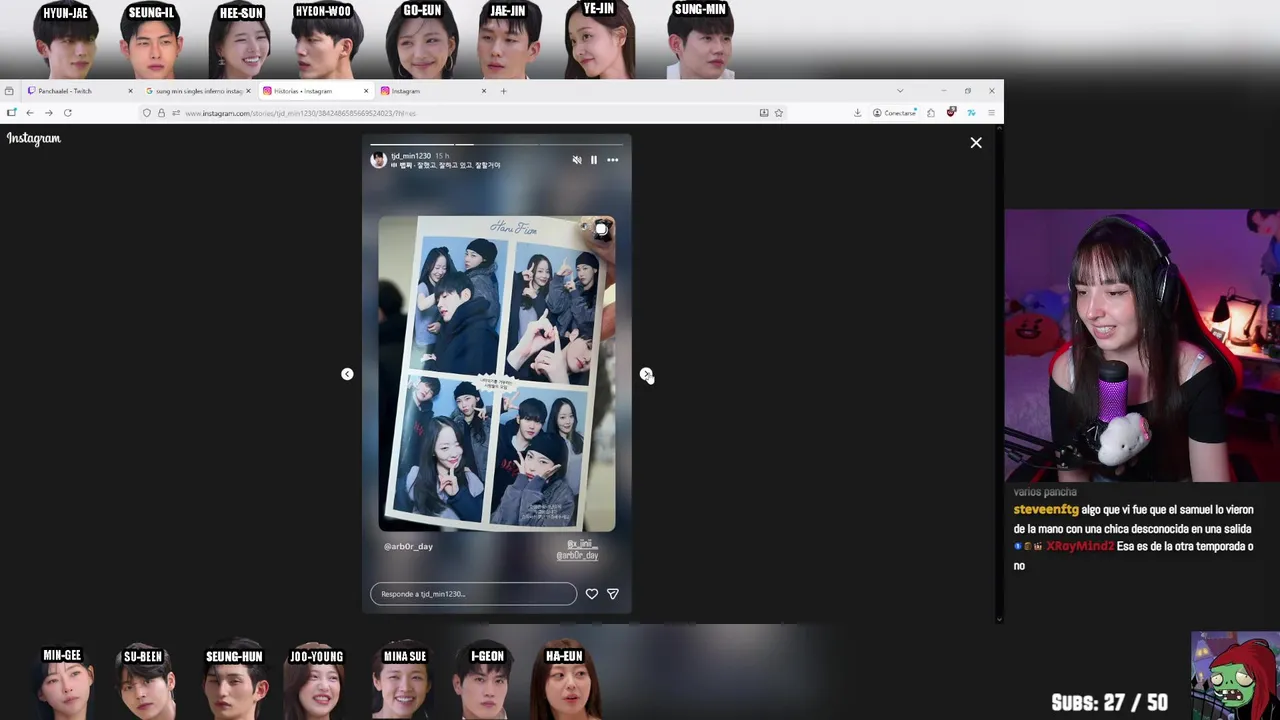
Task: Click the green zombie avatar image
Action: [x=1235, y=676]
